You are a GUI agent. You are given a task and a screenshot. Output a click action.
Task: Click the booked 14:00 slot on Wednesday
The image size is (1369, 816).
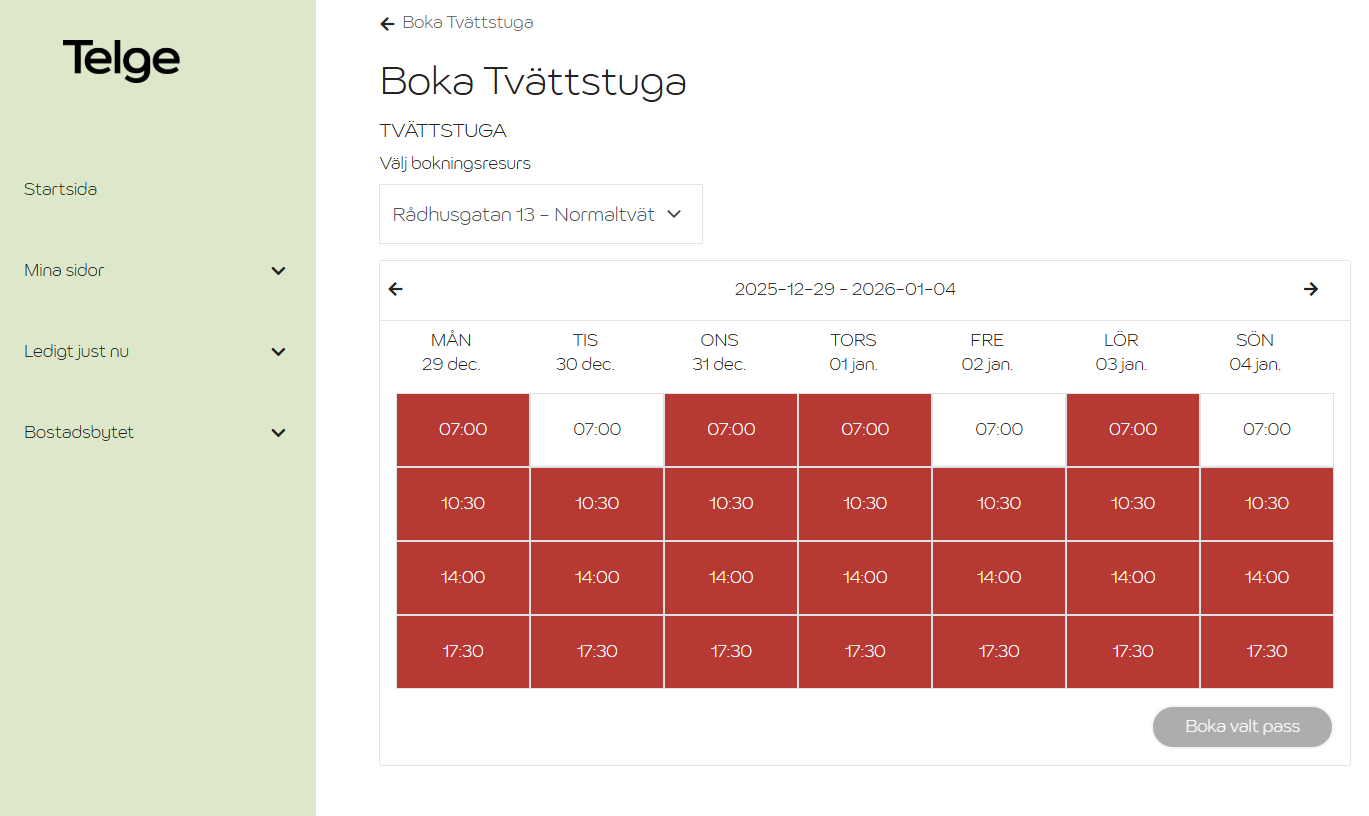731,578
